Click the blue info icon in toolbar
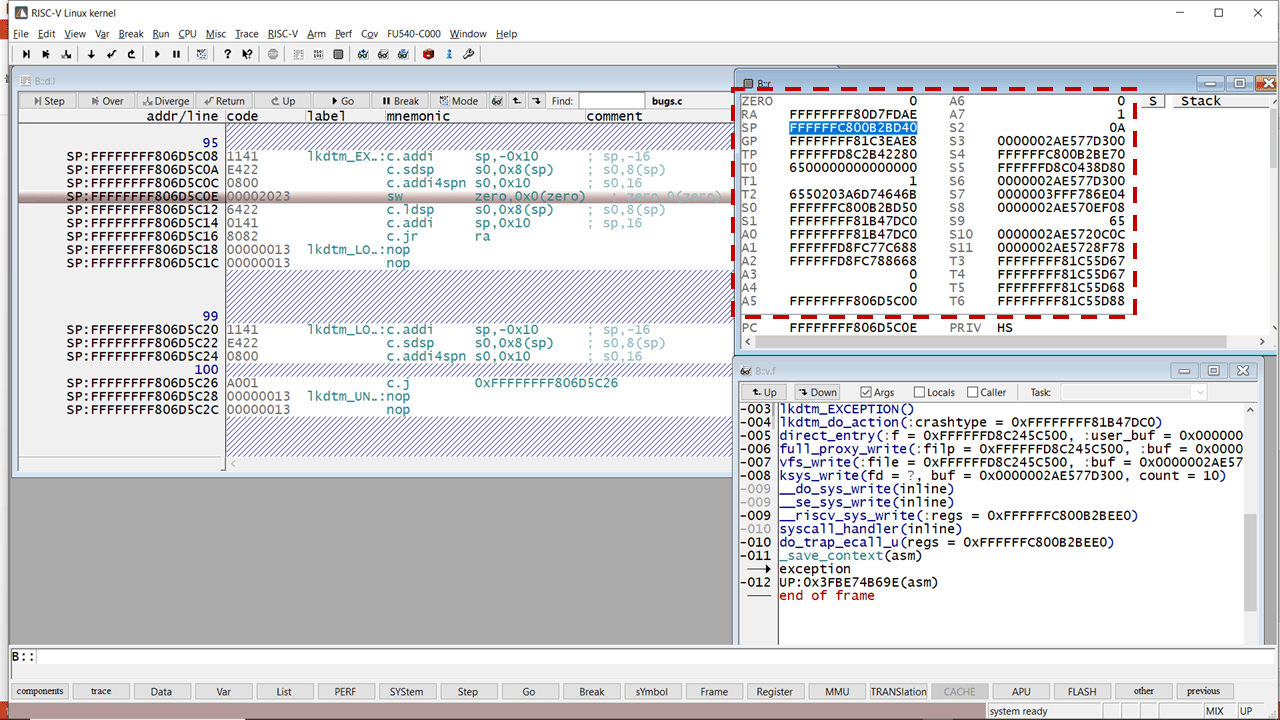1280x720 pixels. point(449,54)
